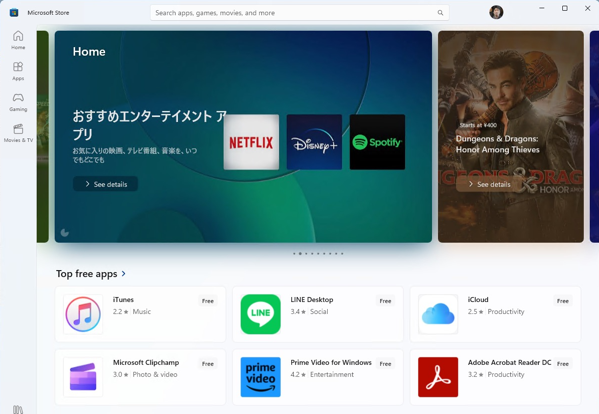Click the Spotify tile
Image resolution: width=599 pixels, height=414 pixels.
tap(377, 142)
